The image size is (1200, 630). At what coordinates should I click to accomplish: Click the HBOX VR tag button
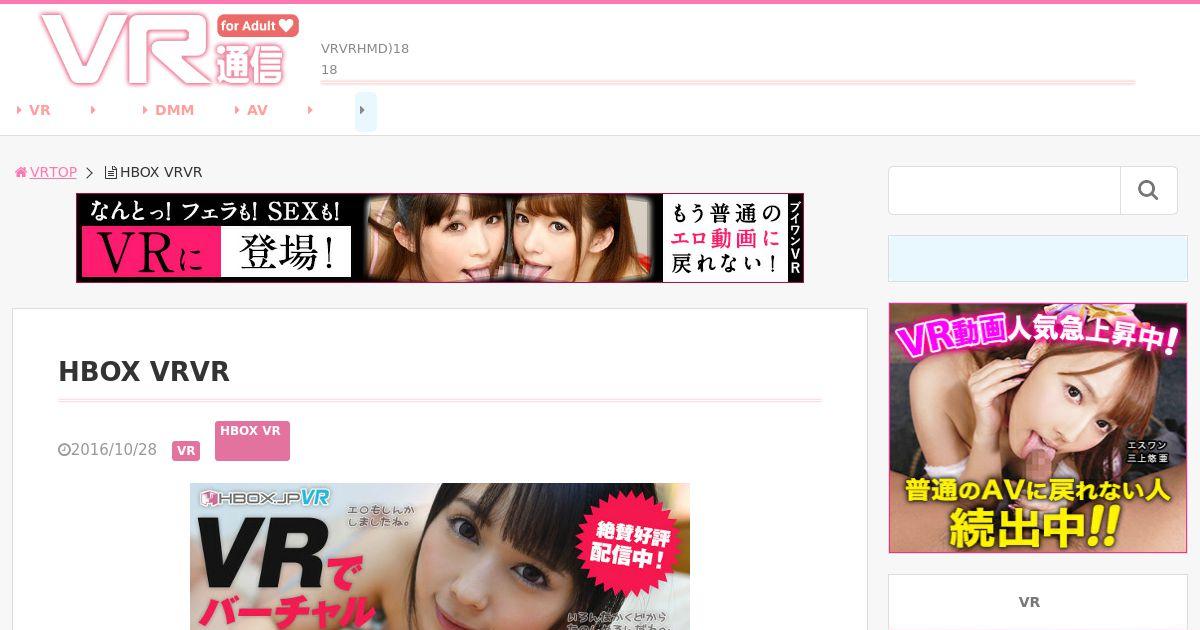point(252,441)
